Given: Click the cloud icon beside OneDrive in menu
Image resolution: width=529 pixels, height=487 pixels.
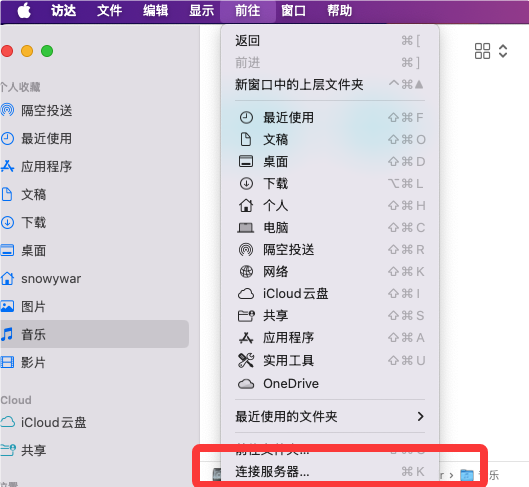Looking at the screenshot, I should point(246,384).
